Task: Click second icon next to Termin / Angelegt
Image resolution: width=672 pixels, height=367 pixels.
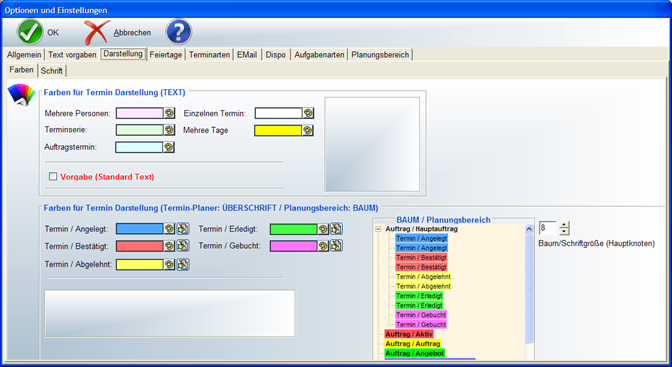Action: [x=183, y=229]
